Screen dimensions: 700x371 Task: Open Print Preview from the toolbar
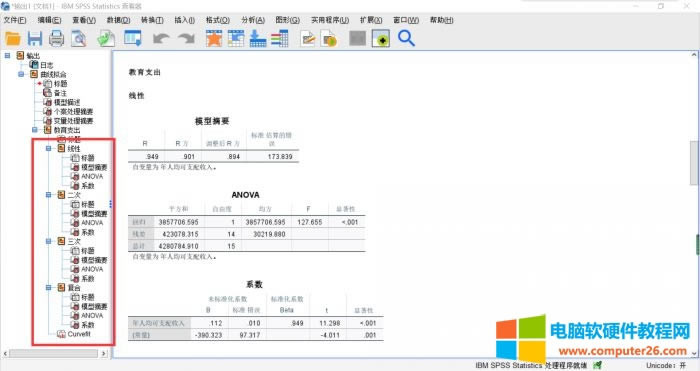tap(79, 38)
